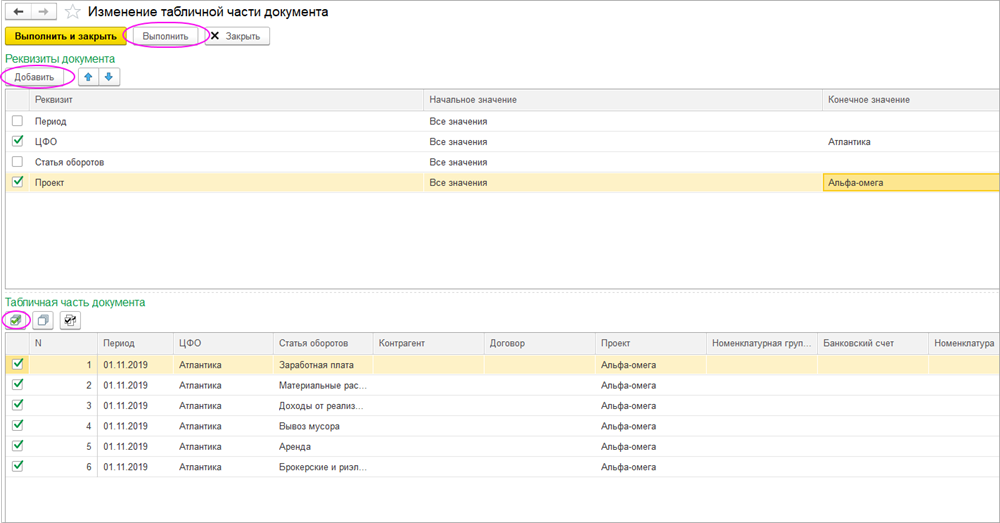Close the form with the Закрыть button
The image size is (1000, 523).
point(236,36)
